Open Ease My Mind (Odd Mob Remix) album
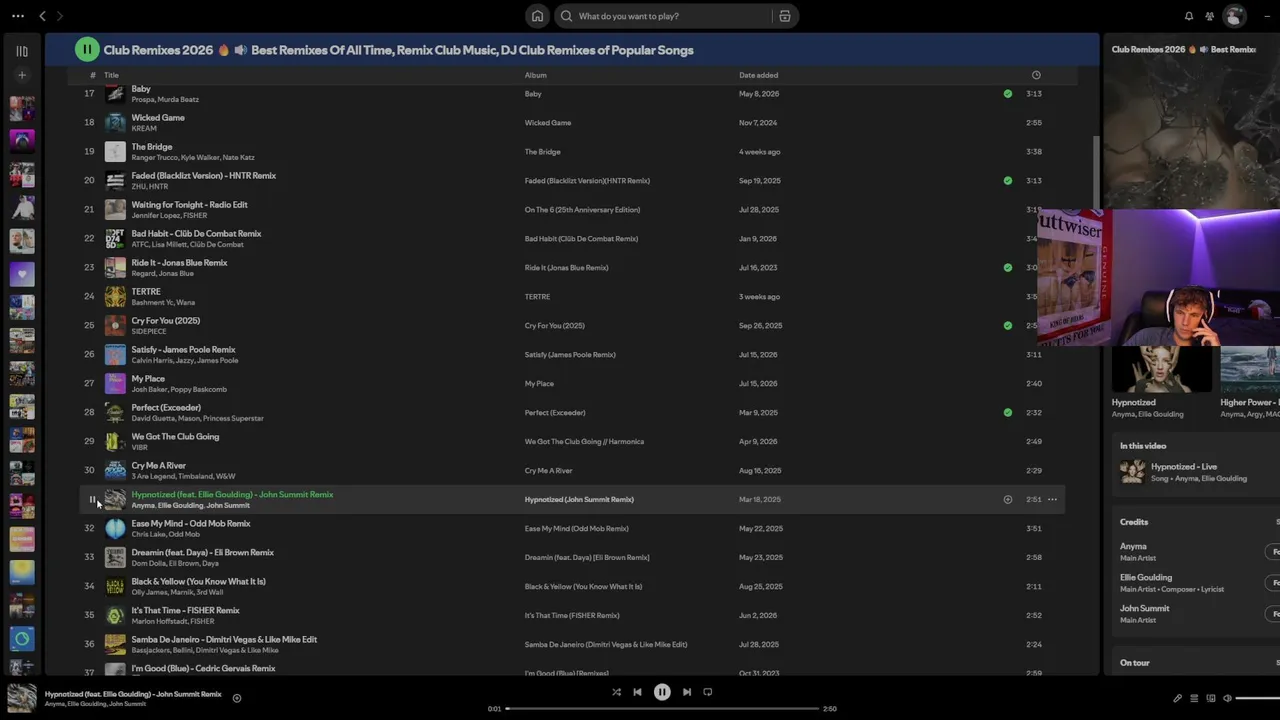 pos(577,529)
